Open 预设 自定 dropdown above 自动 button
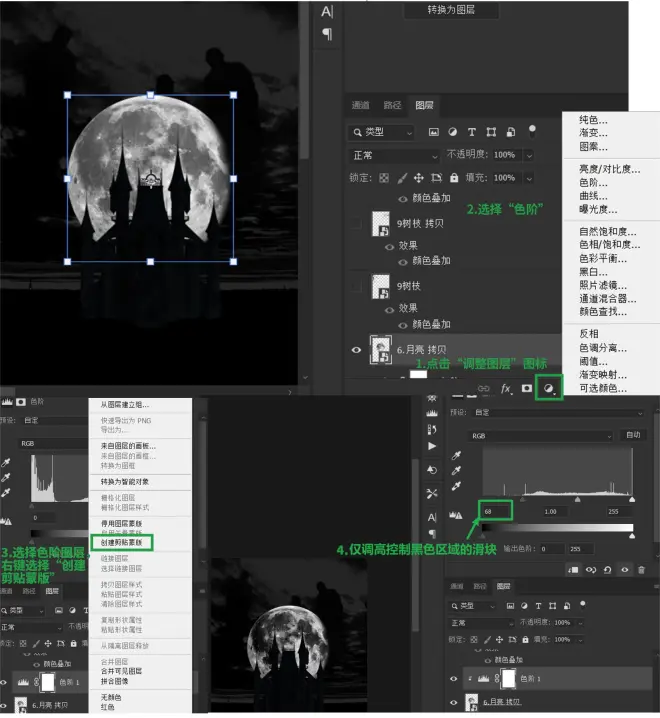Image resolution: width=660 pixels, height=718 pixels. [x=557, y=413]
